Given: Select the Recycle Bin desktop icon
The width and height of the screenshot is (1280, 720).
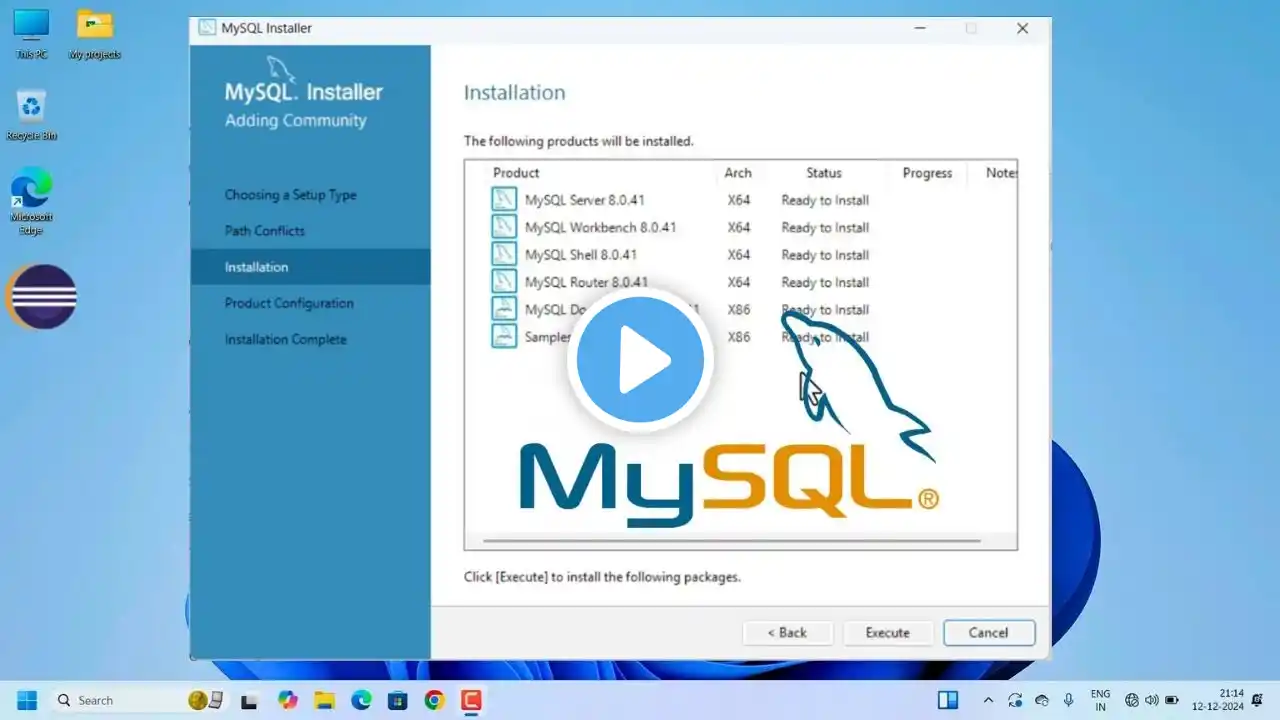Looking at the screenshot, I should click(x=32, y=115).
